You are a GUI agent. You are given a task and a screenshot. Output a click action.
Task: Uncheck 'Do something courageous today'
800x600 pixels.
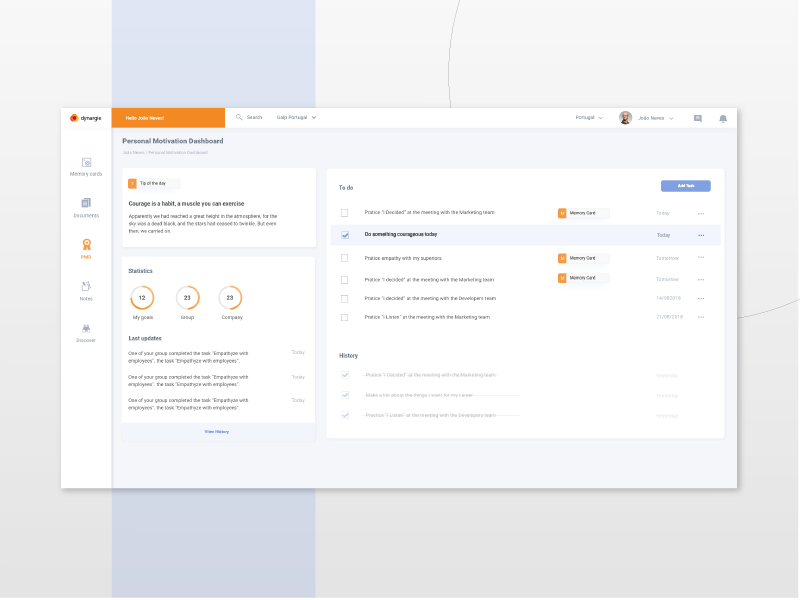[345, 235]
